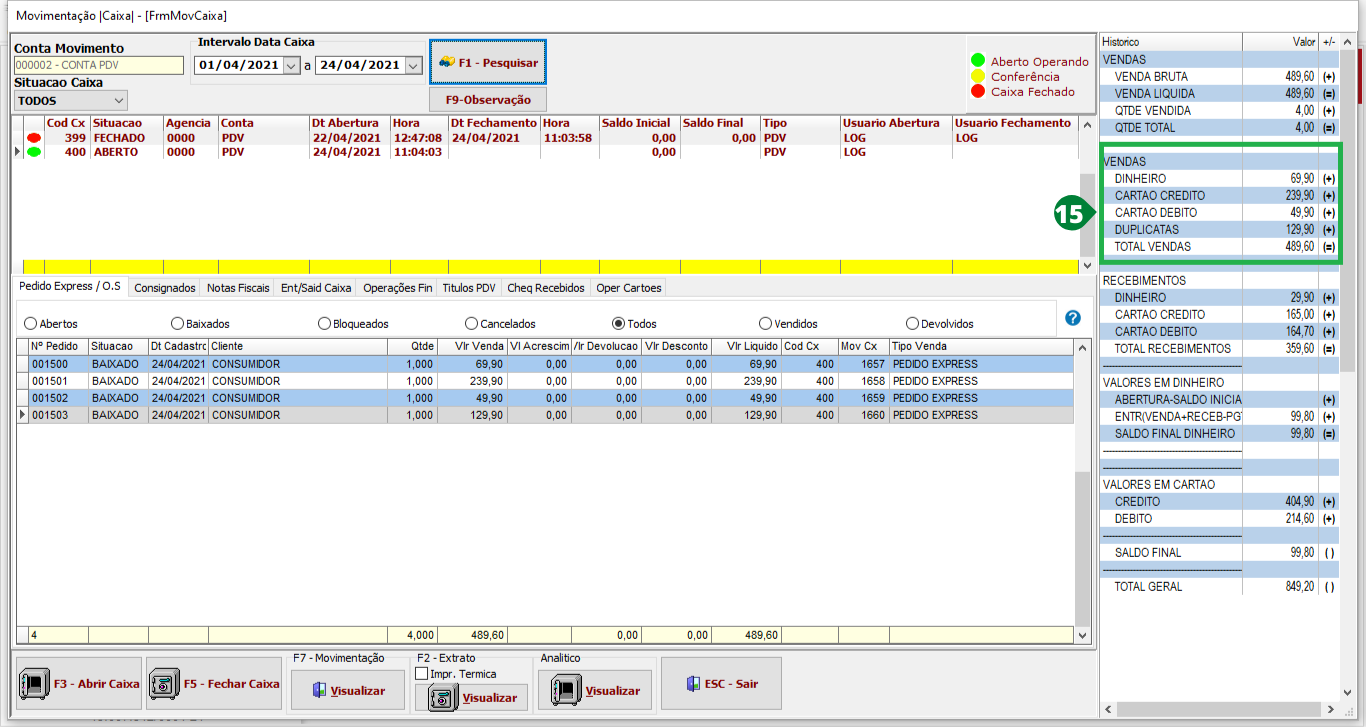Click the DUPLICATAS row in Historico
This screenshot has width=1366, height=727.
[x=1219, y=229]
